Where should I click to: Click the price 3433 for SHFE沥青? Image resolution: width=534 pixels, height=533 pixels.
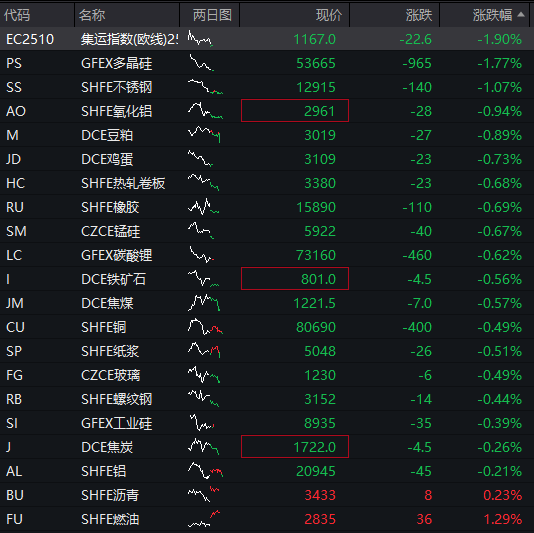tap(320, 495)
